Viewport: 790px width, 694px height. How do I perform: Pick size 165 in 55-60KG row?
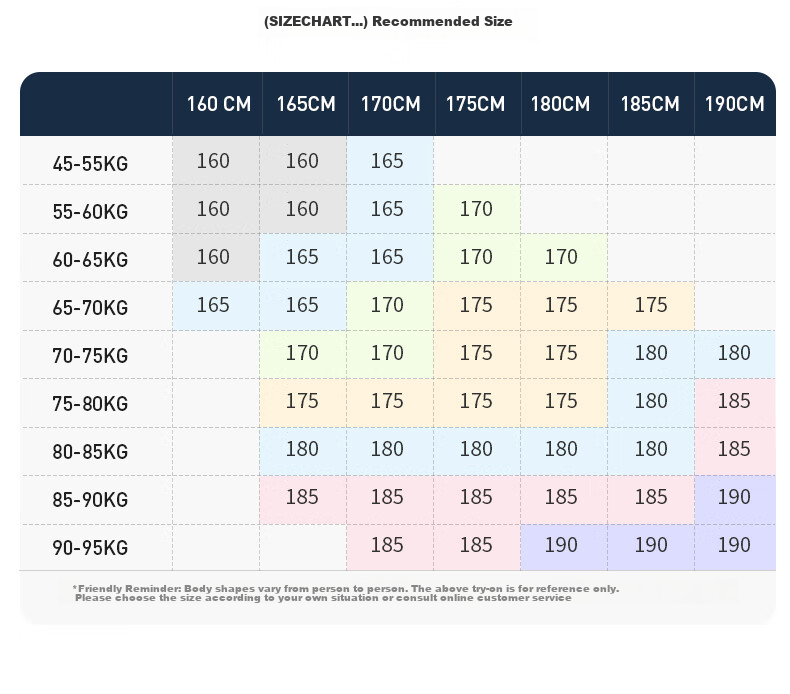tap(387, 209)
